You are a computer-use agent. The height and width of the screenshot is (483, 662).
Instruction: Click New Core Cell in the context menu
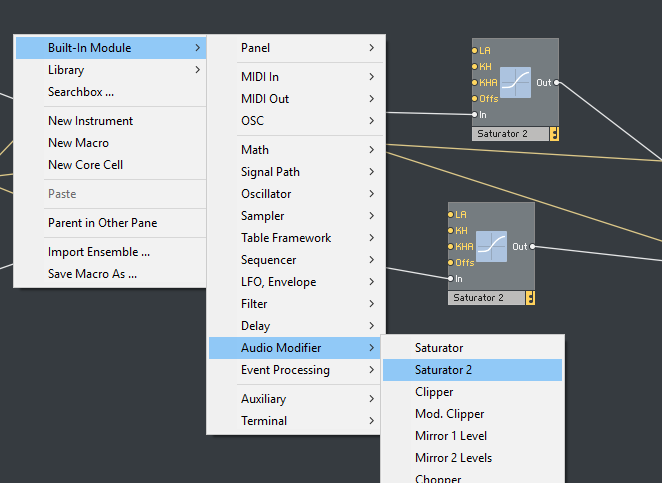point(85,165)
